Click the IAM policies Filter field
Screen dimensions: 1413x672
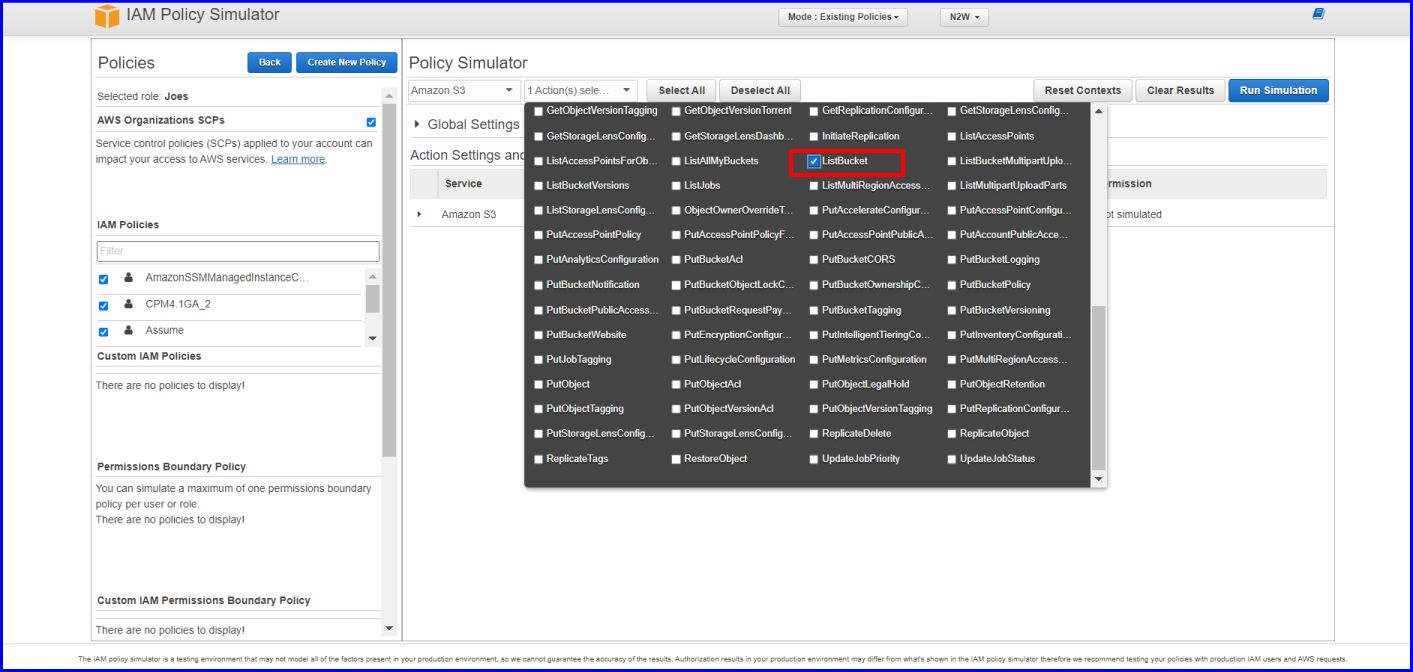(x=238, y=251)
